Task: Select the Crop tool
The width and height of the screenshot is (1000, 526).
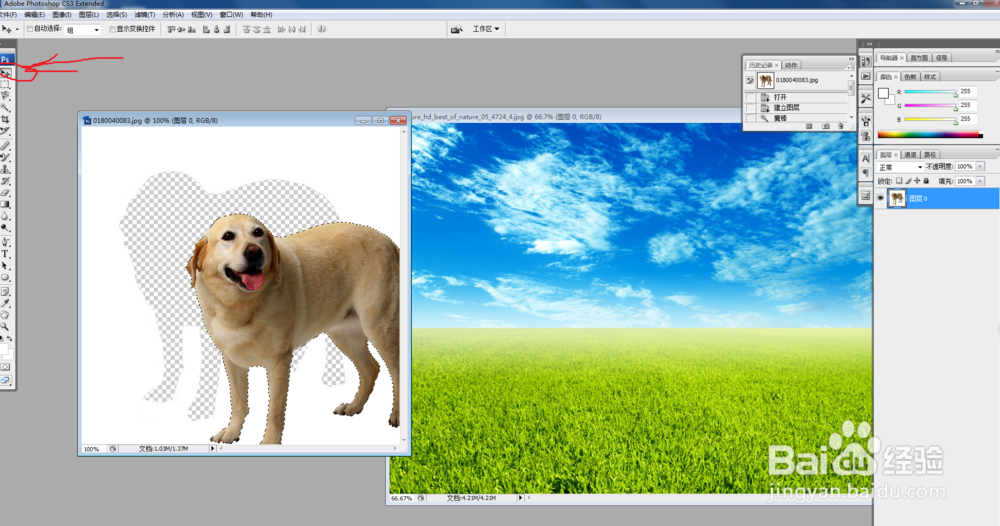Action: [6, 119]
